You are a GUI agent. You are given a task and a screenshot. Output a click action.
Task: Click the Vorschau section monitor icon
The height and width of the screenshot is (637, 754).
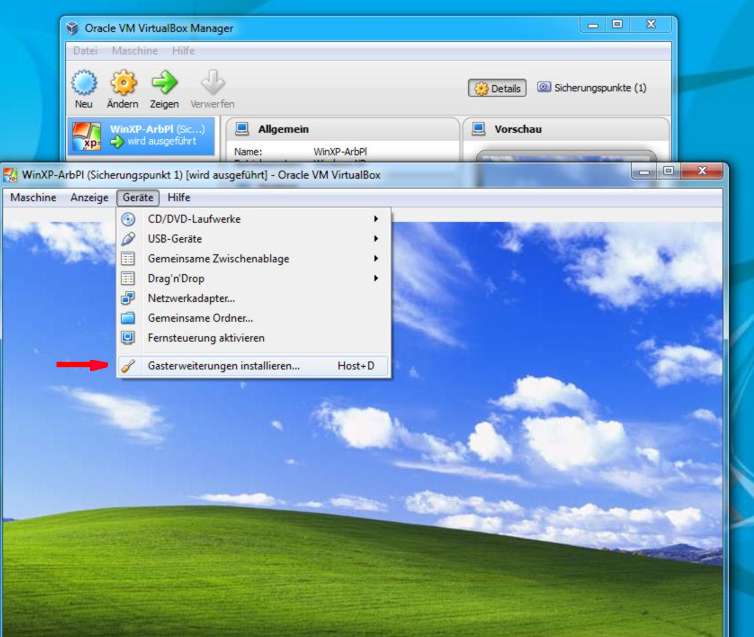(x=478, y=129)
